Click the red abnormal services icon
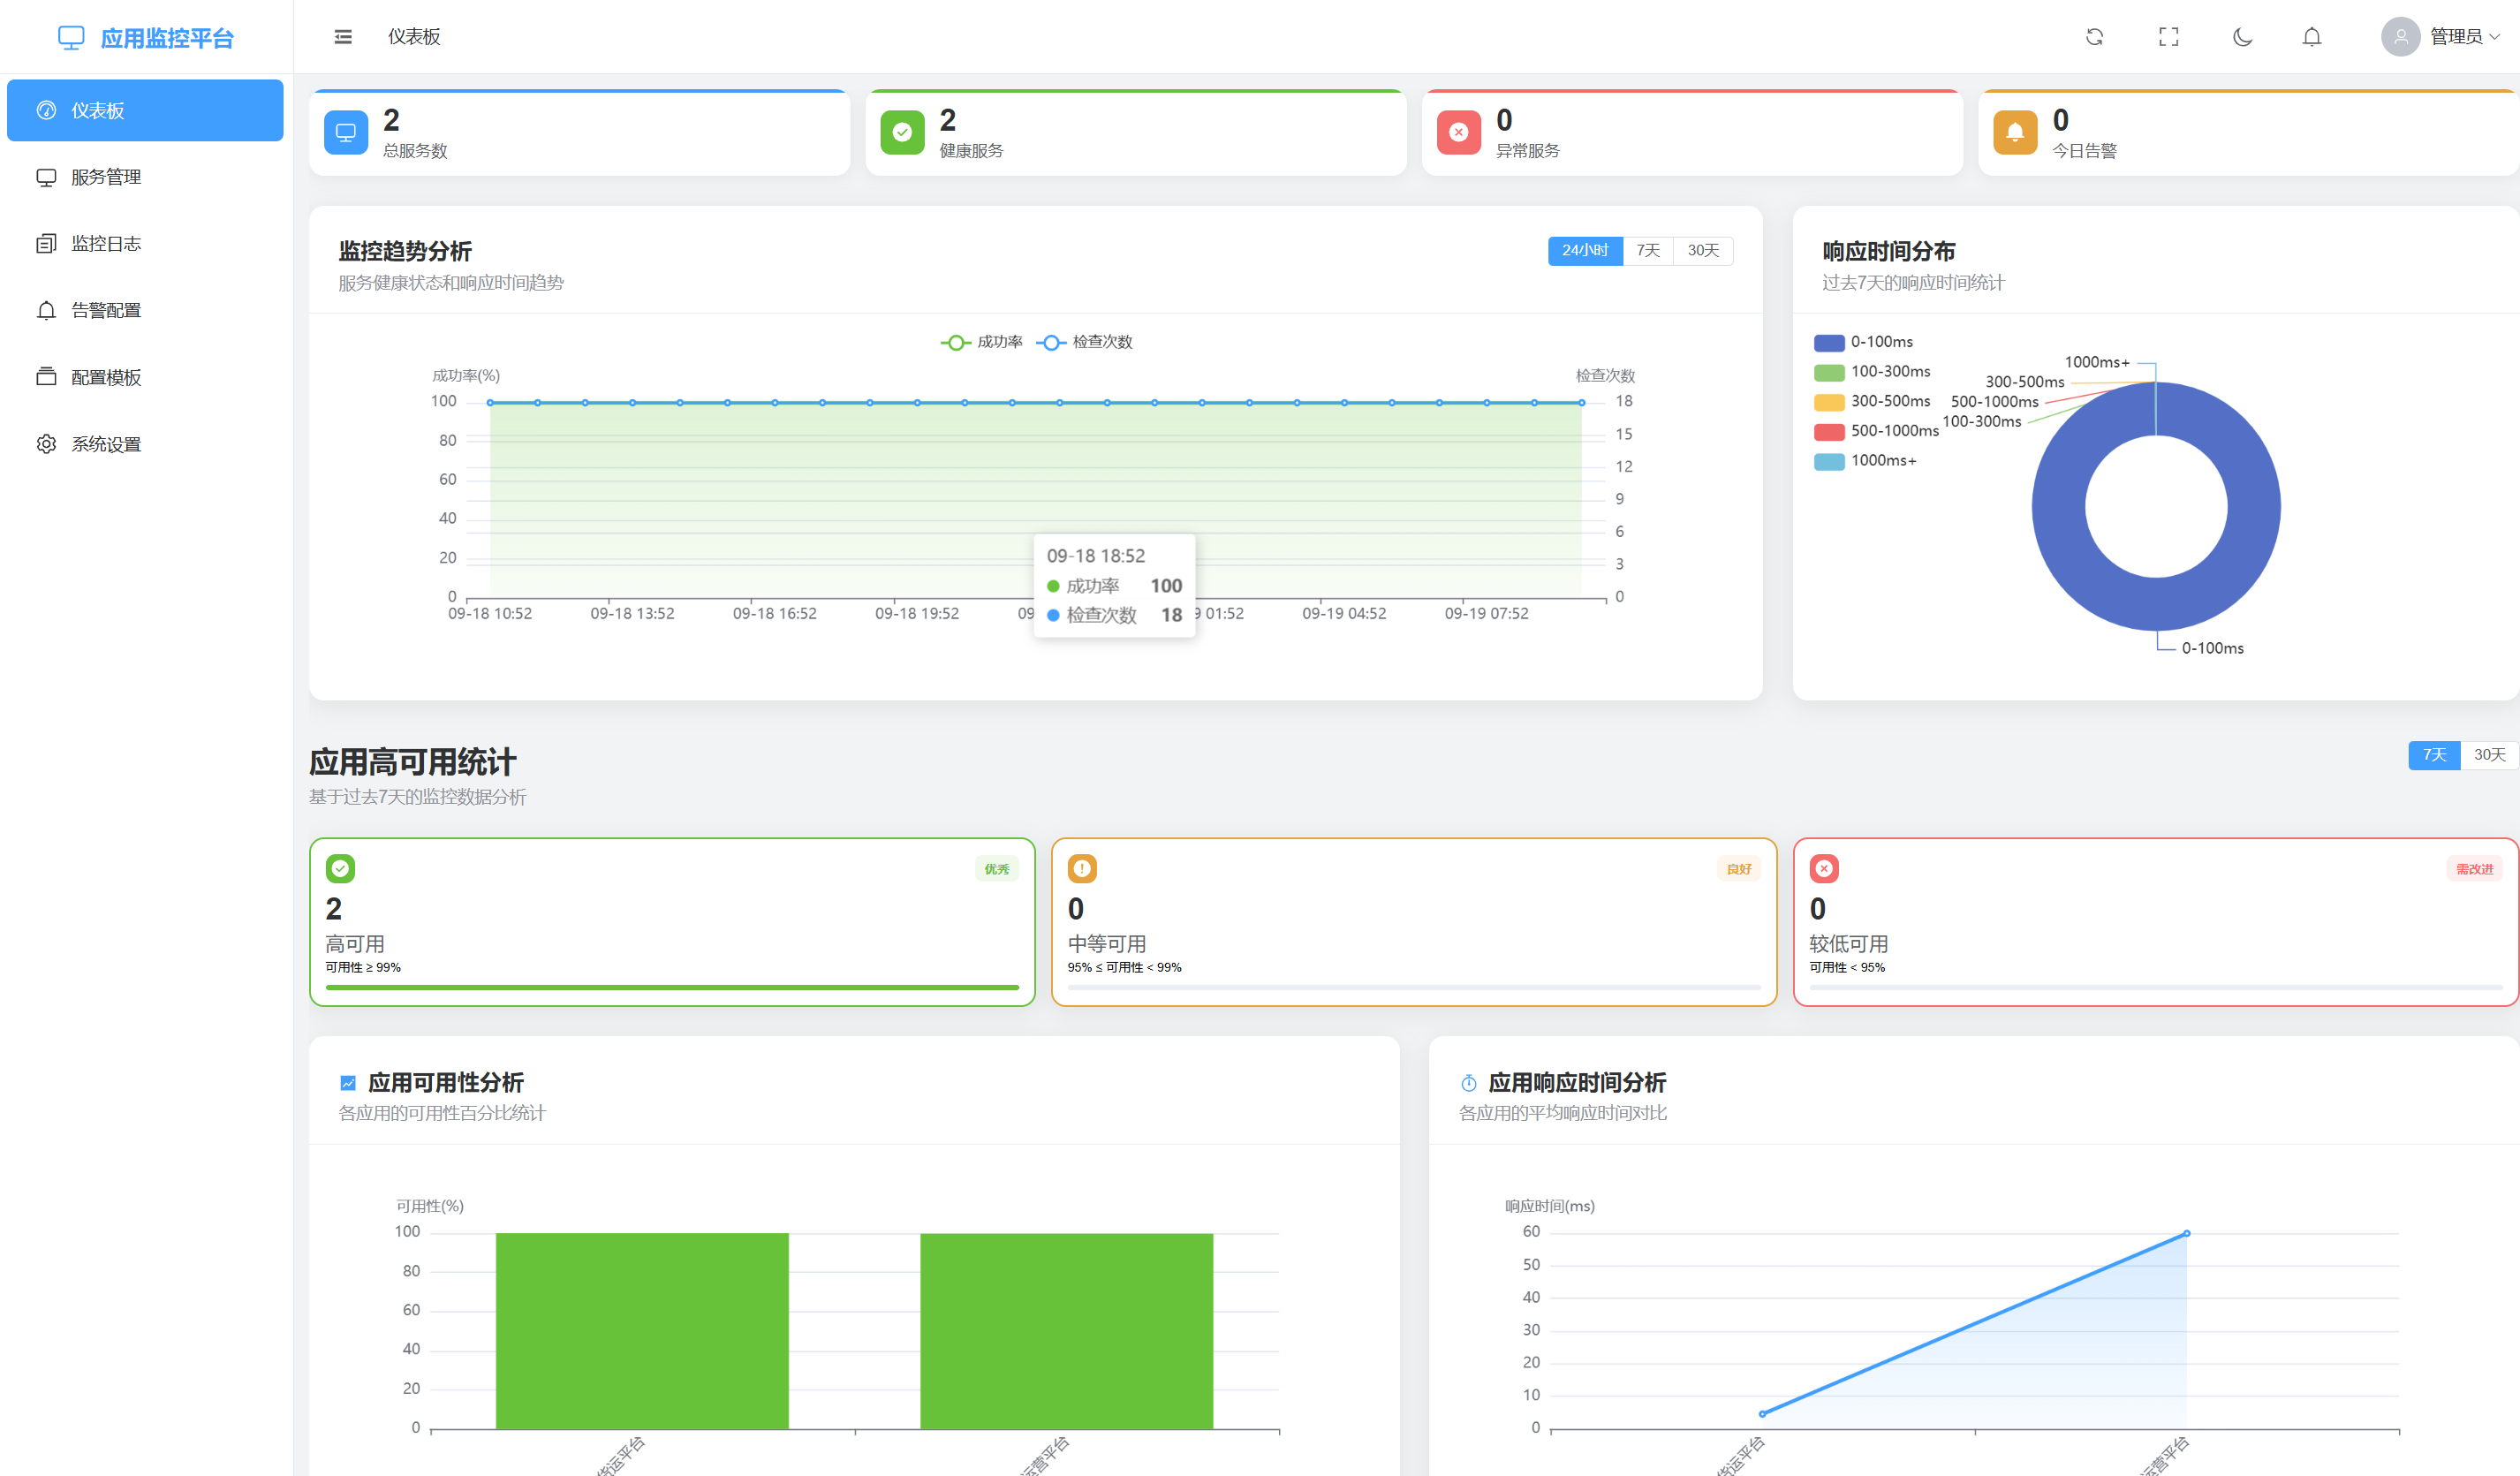This screenshot has width=2520, height=1476. pos(1458,132)
